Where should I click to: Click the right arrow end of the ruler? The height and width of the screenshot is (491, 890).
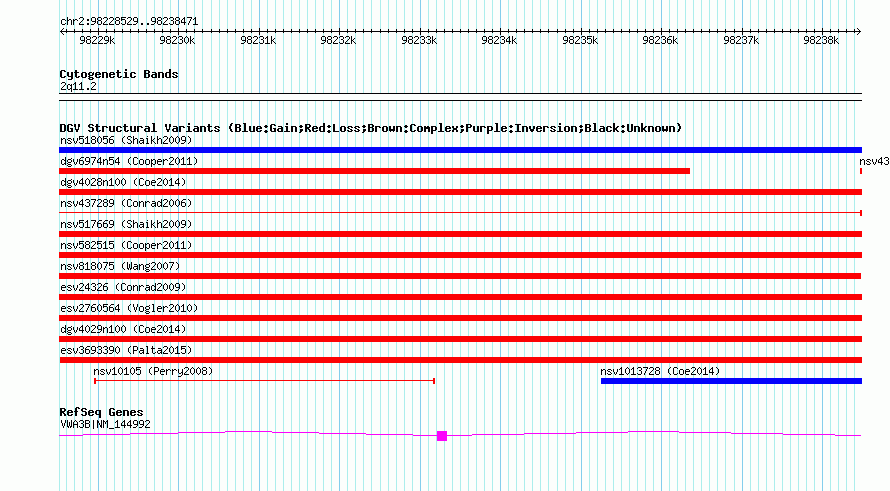(x=858, y=31)
